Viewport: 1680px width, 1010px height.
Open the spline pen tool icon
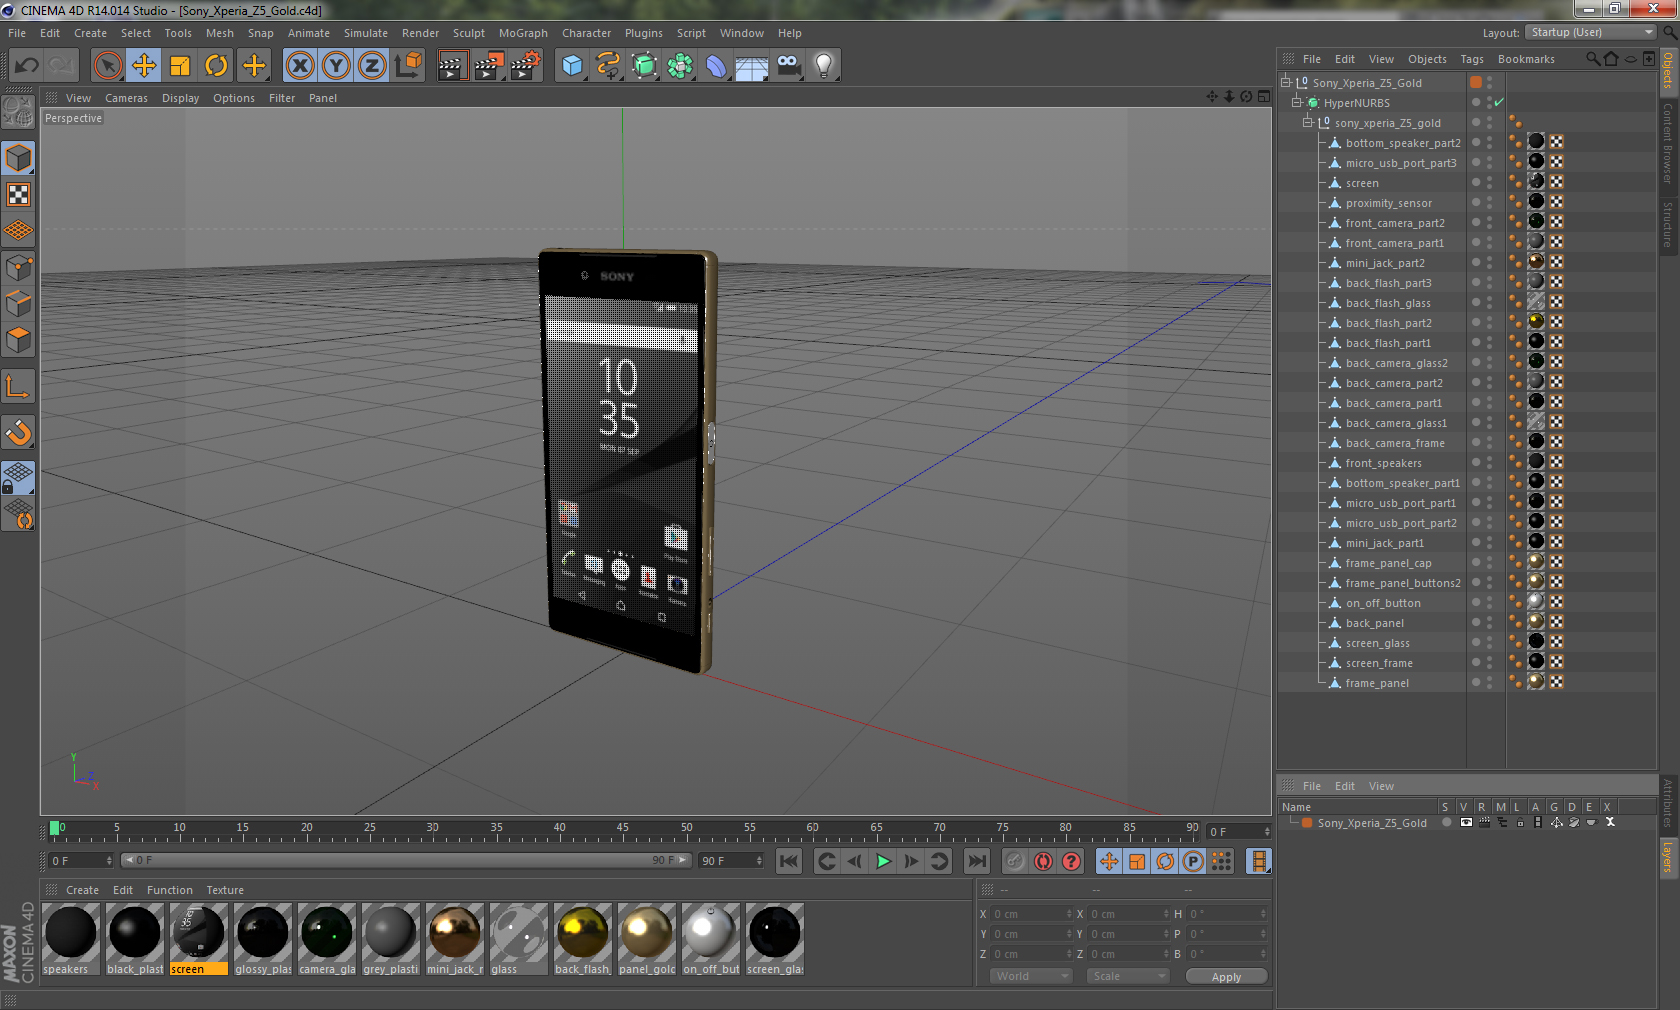coord(608,66)
